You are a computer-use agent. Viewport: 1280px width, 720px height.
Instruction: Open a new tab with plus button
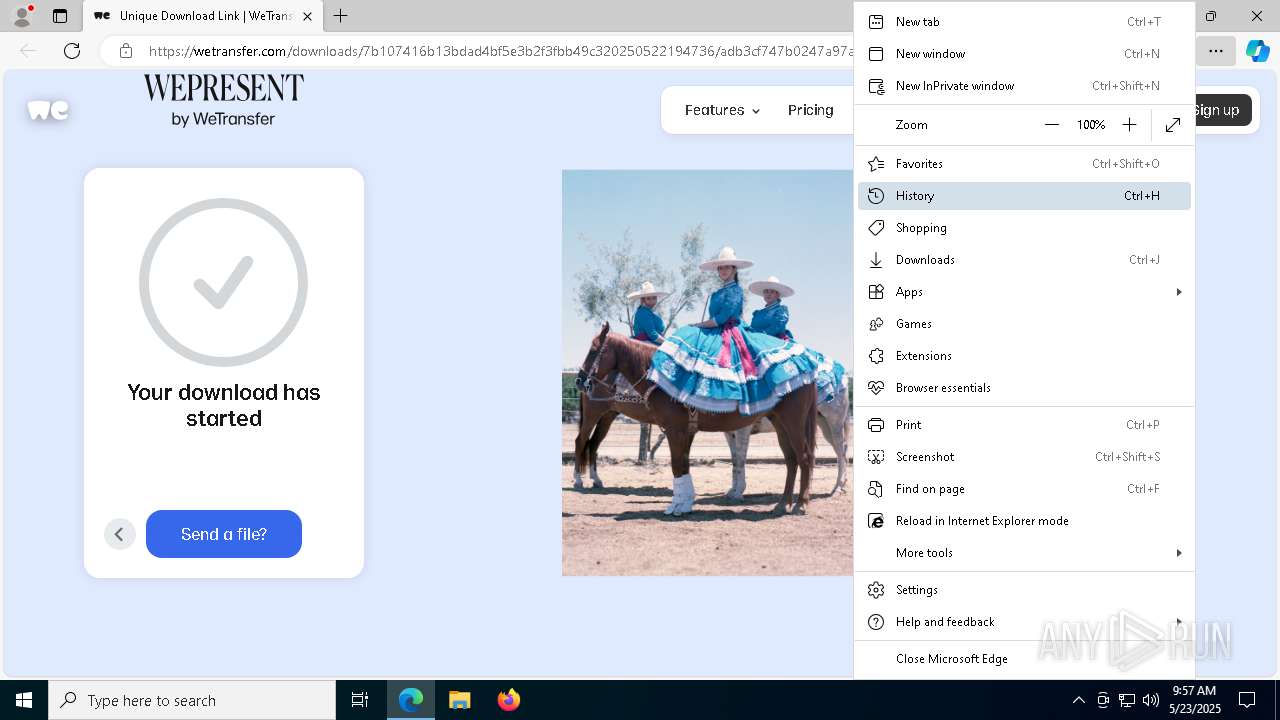[341, 16]
